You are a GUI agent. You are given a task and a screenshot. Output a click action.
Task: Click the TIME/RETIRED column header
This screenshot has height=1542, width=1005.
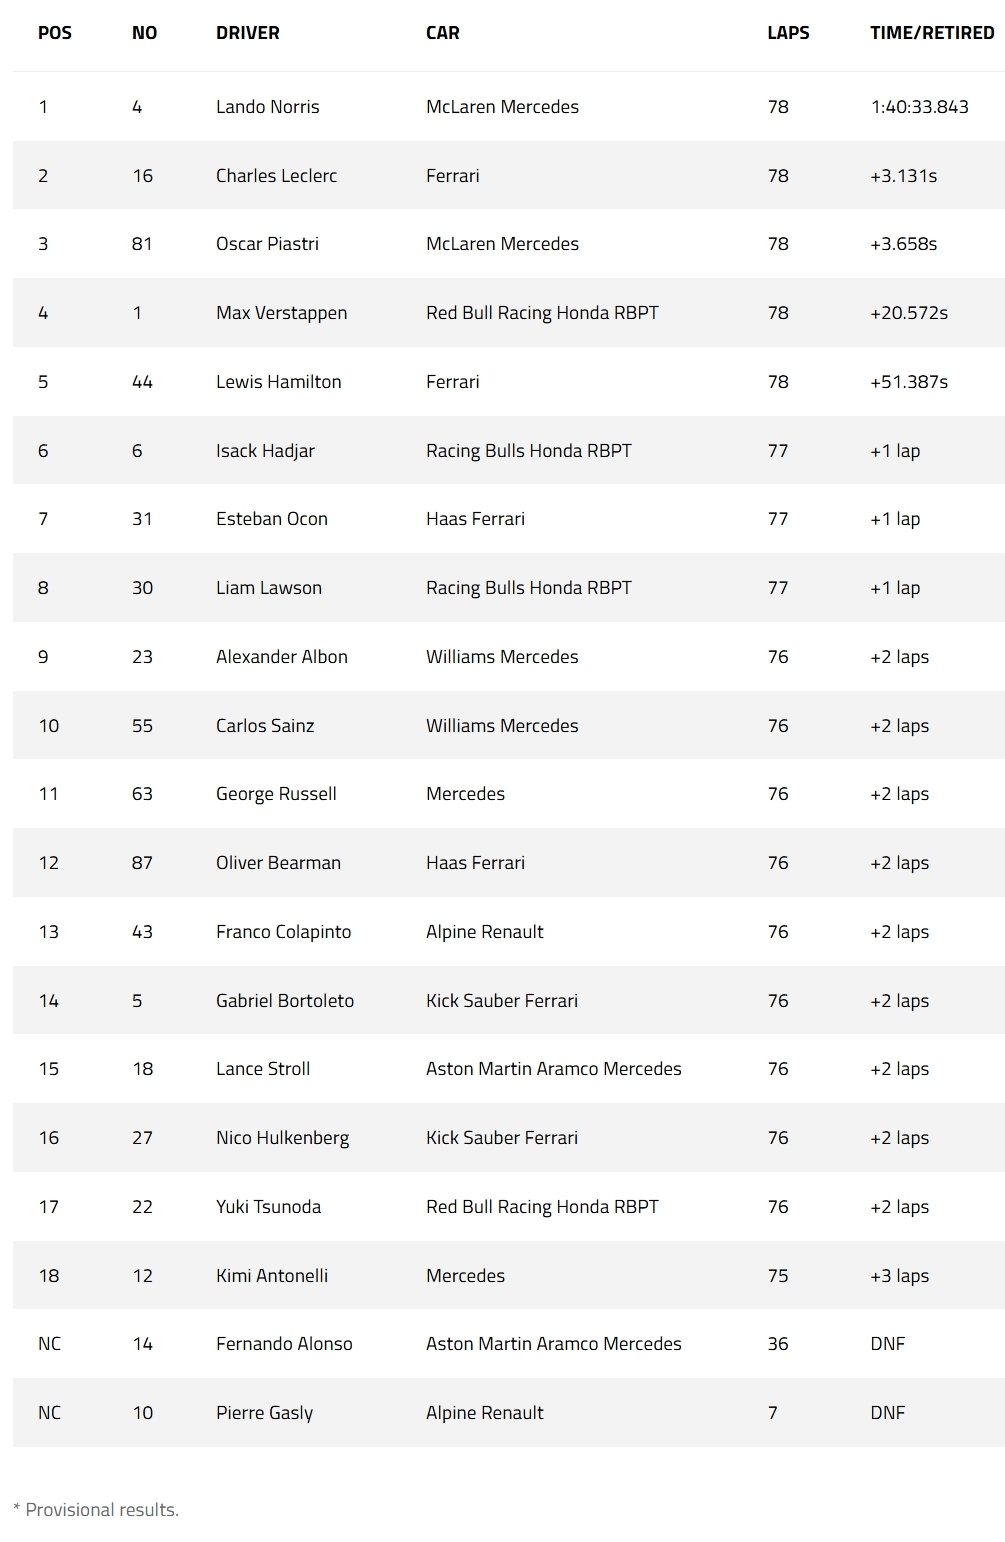tap(931, 33)
